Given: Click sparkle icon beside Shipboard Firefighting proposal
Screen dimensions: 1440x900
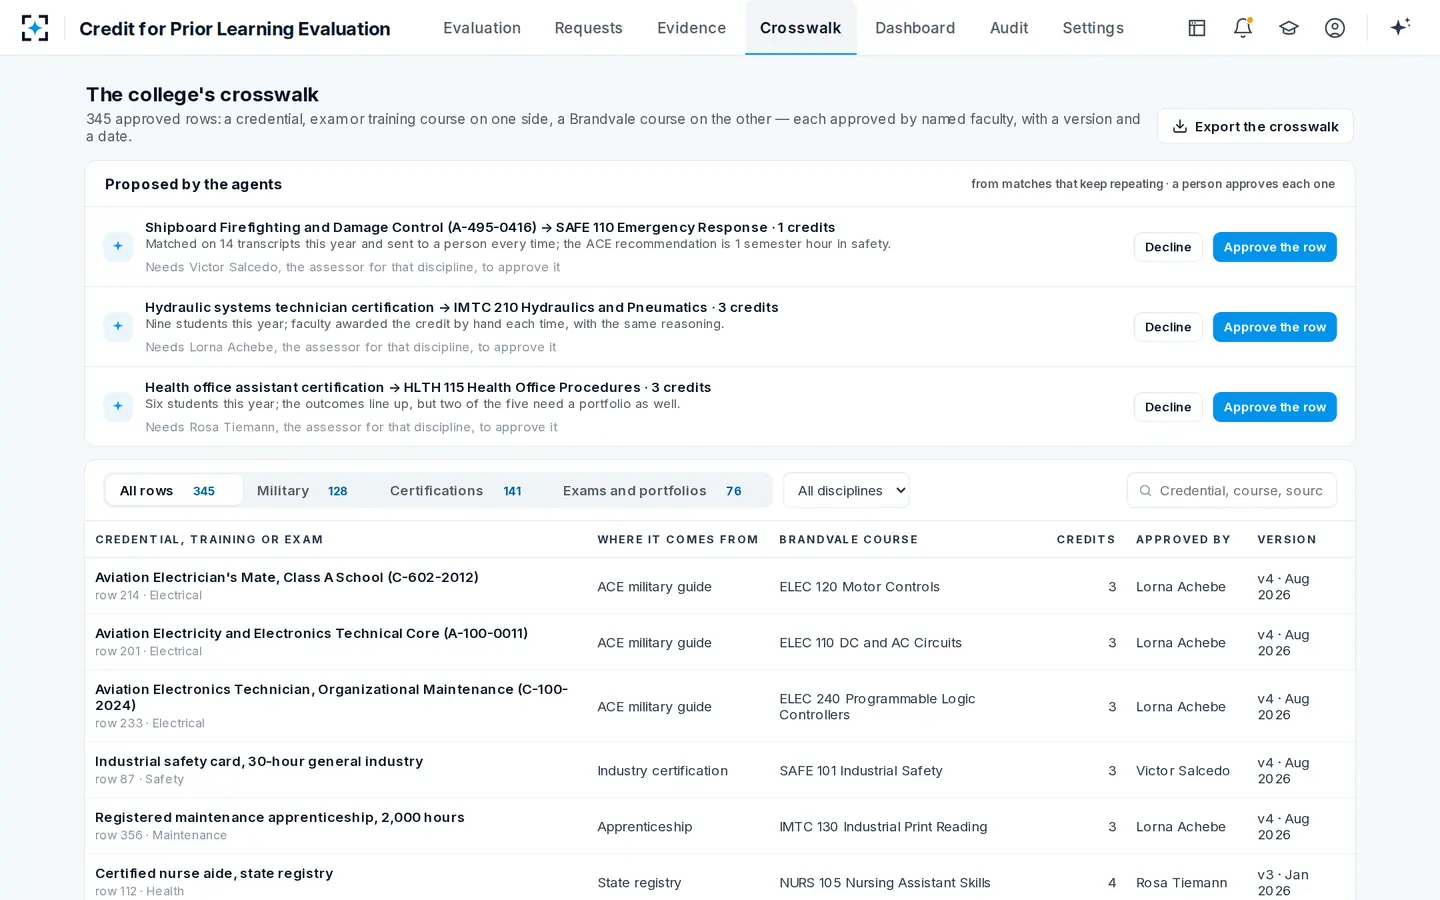Looking at the screenshot, I should click(x=118, y=246).
